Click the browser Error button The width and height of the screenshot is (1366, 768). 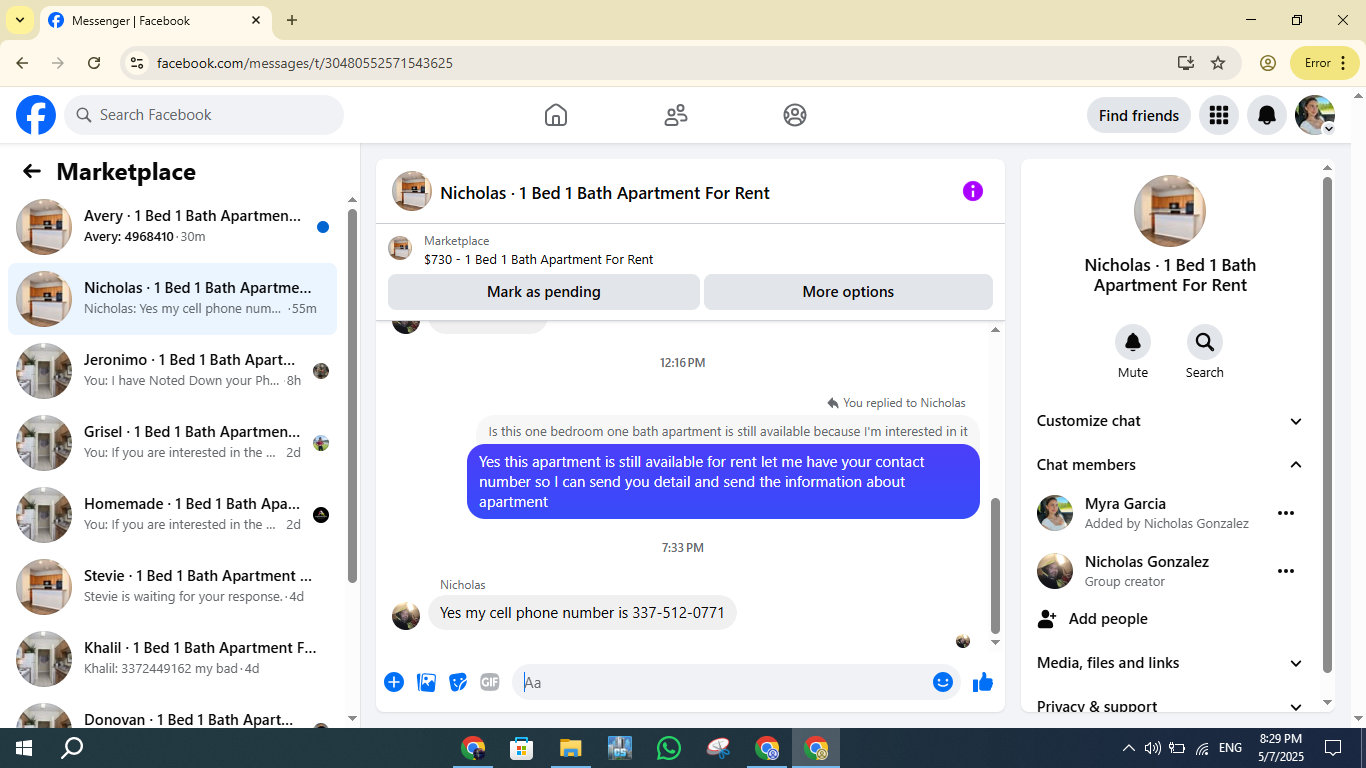[x=1325, y=63]
